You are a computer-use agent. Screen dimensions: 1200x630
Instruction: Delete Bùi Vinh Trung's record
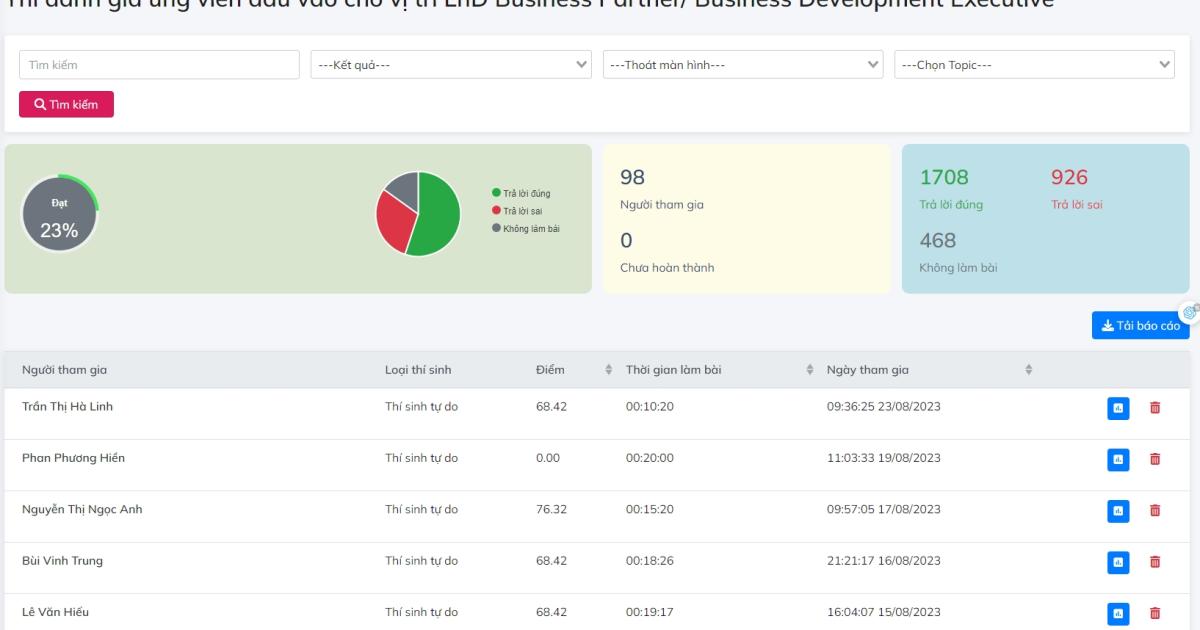[x=1155, y=562]
